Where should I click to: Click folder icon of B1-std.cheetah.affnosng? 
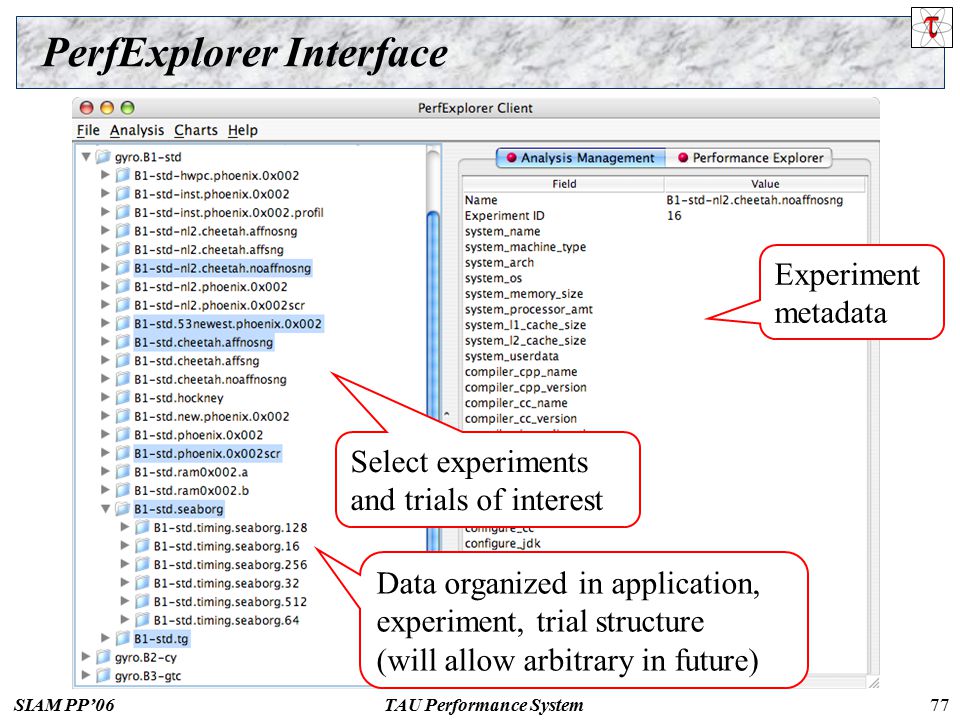point(123,342)
